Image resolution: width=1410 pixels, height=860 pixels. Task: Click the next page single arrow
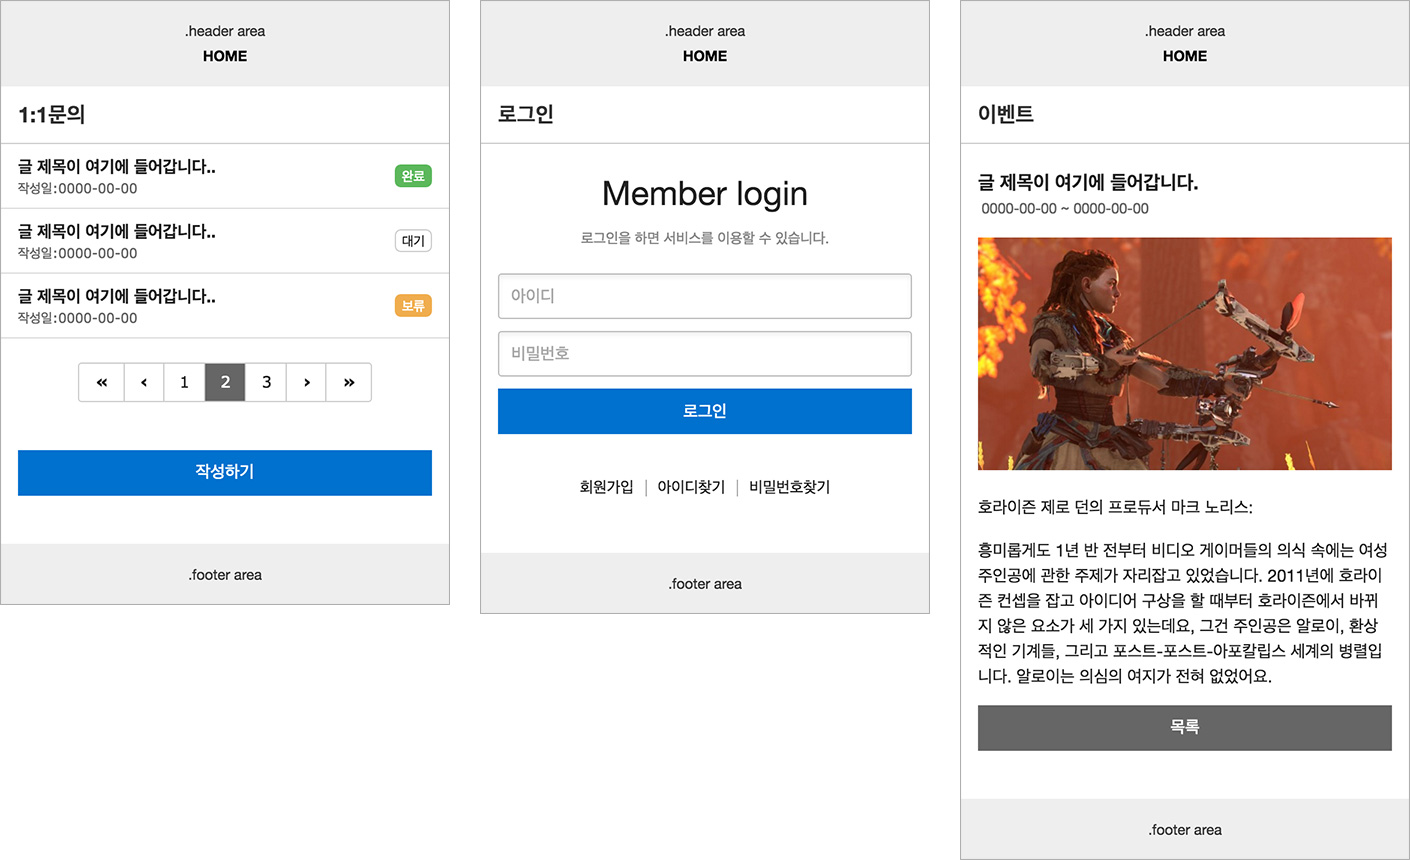coord(306,382)
